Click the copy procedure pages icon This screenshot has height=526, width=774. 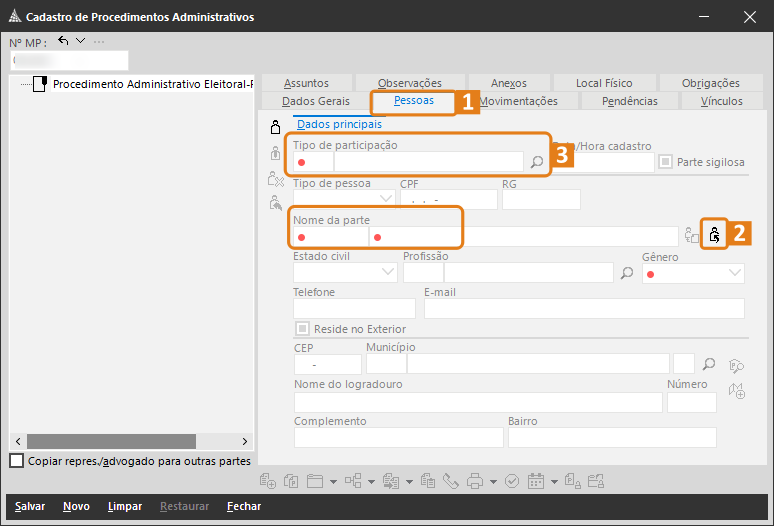point(291,481)
